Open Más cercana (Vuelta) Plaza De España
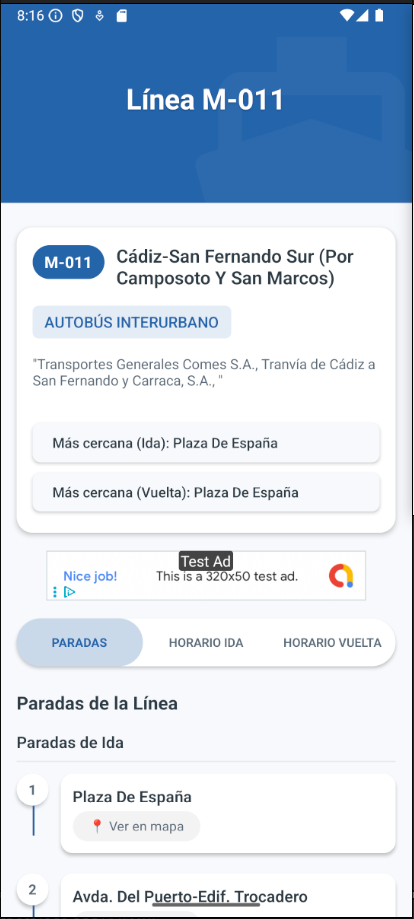414x919 pixels. [206, 492]
